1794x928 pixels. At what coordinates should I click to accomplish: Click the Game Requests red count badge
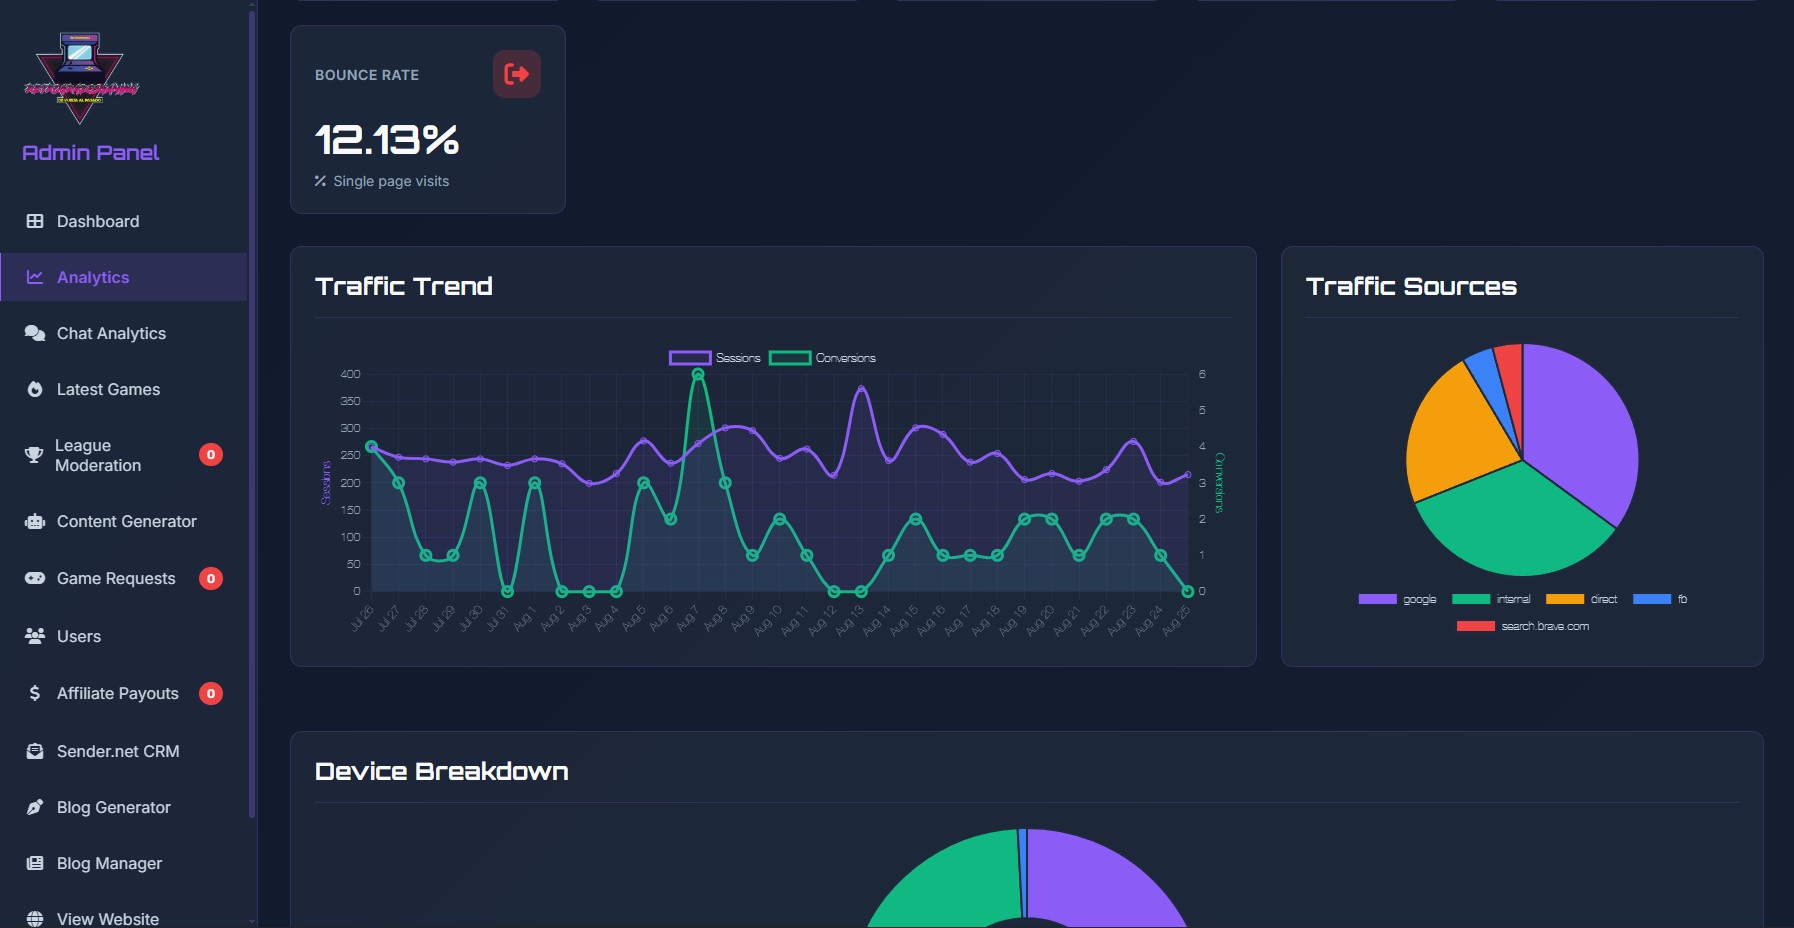(211, 578)
